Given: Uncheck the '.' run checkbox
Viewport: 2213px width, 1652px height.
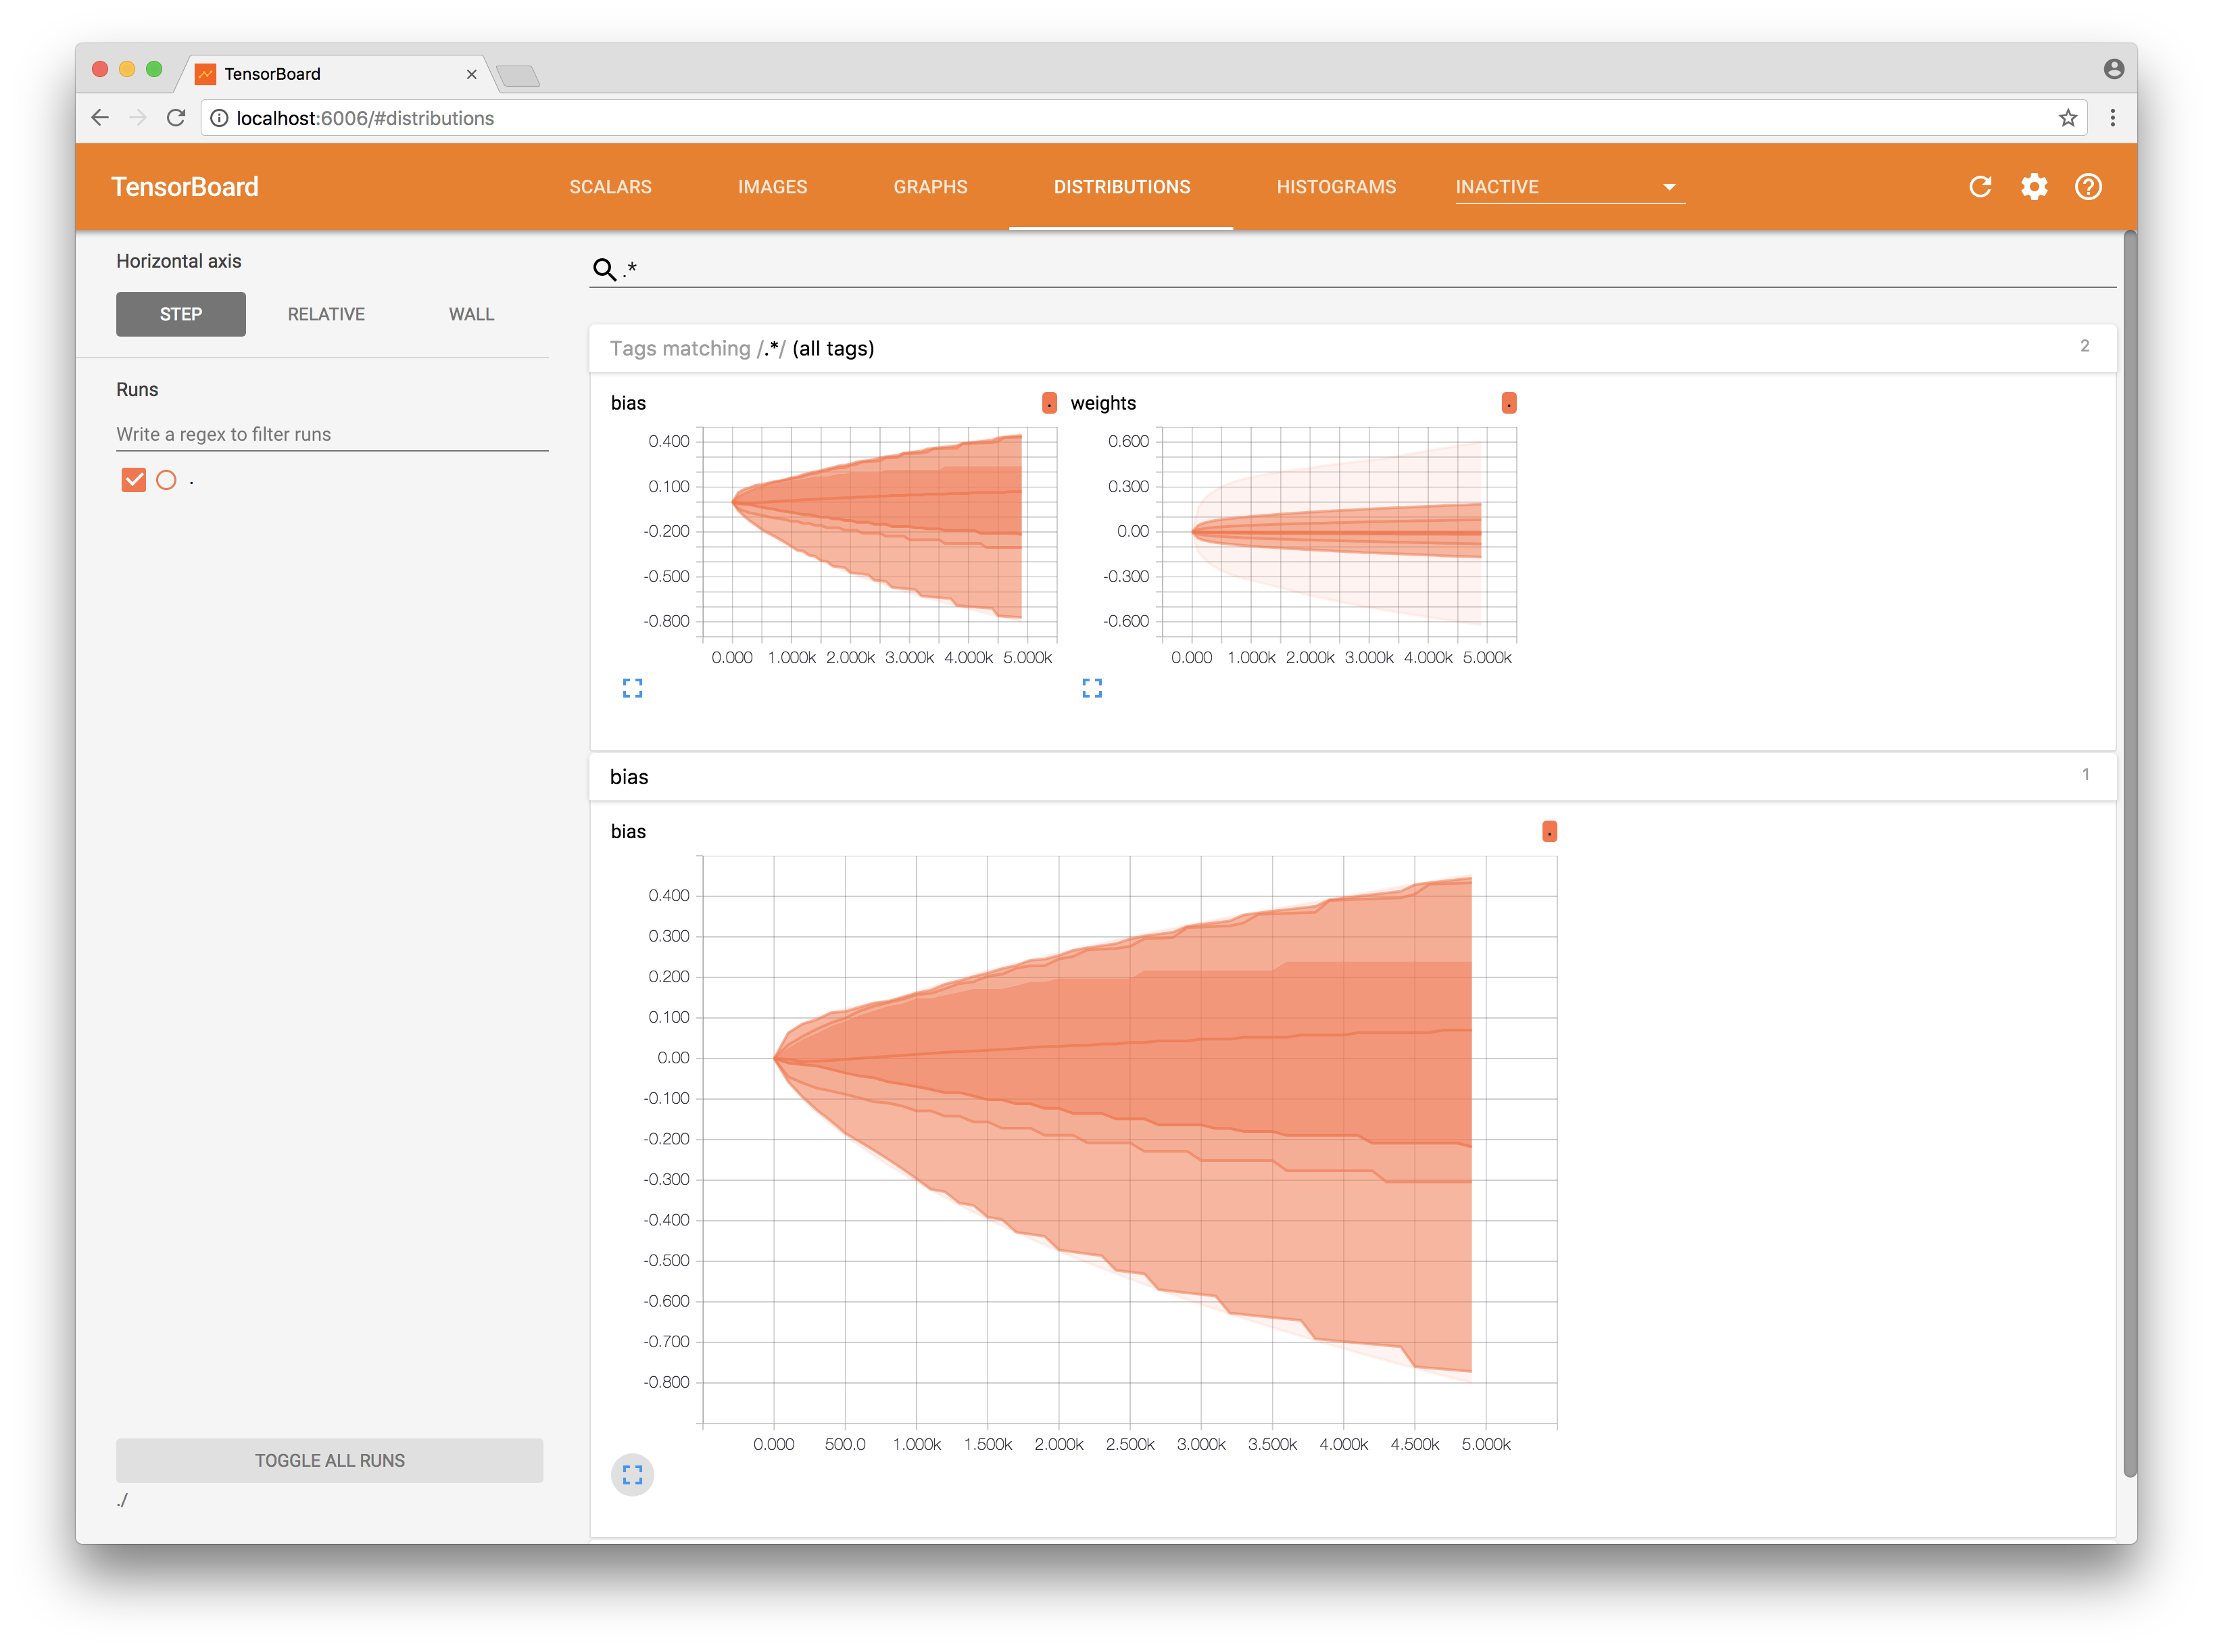Looking at the screenshot, I should pos(134,480).
